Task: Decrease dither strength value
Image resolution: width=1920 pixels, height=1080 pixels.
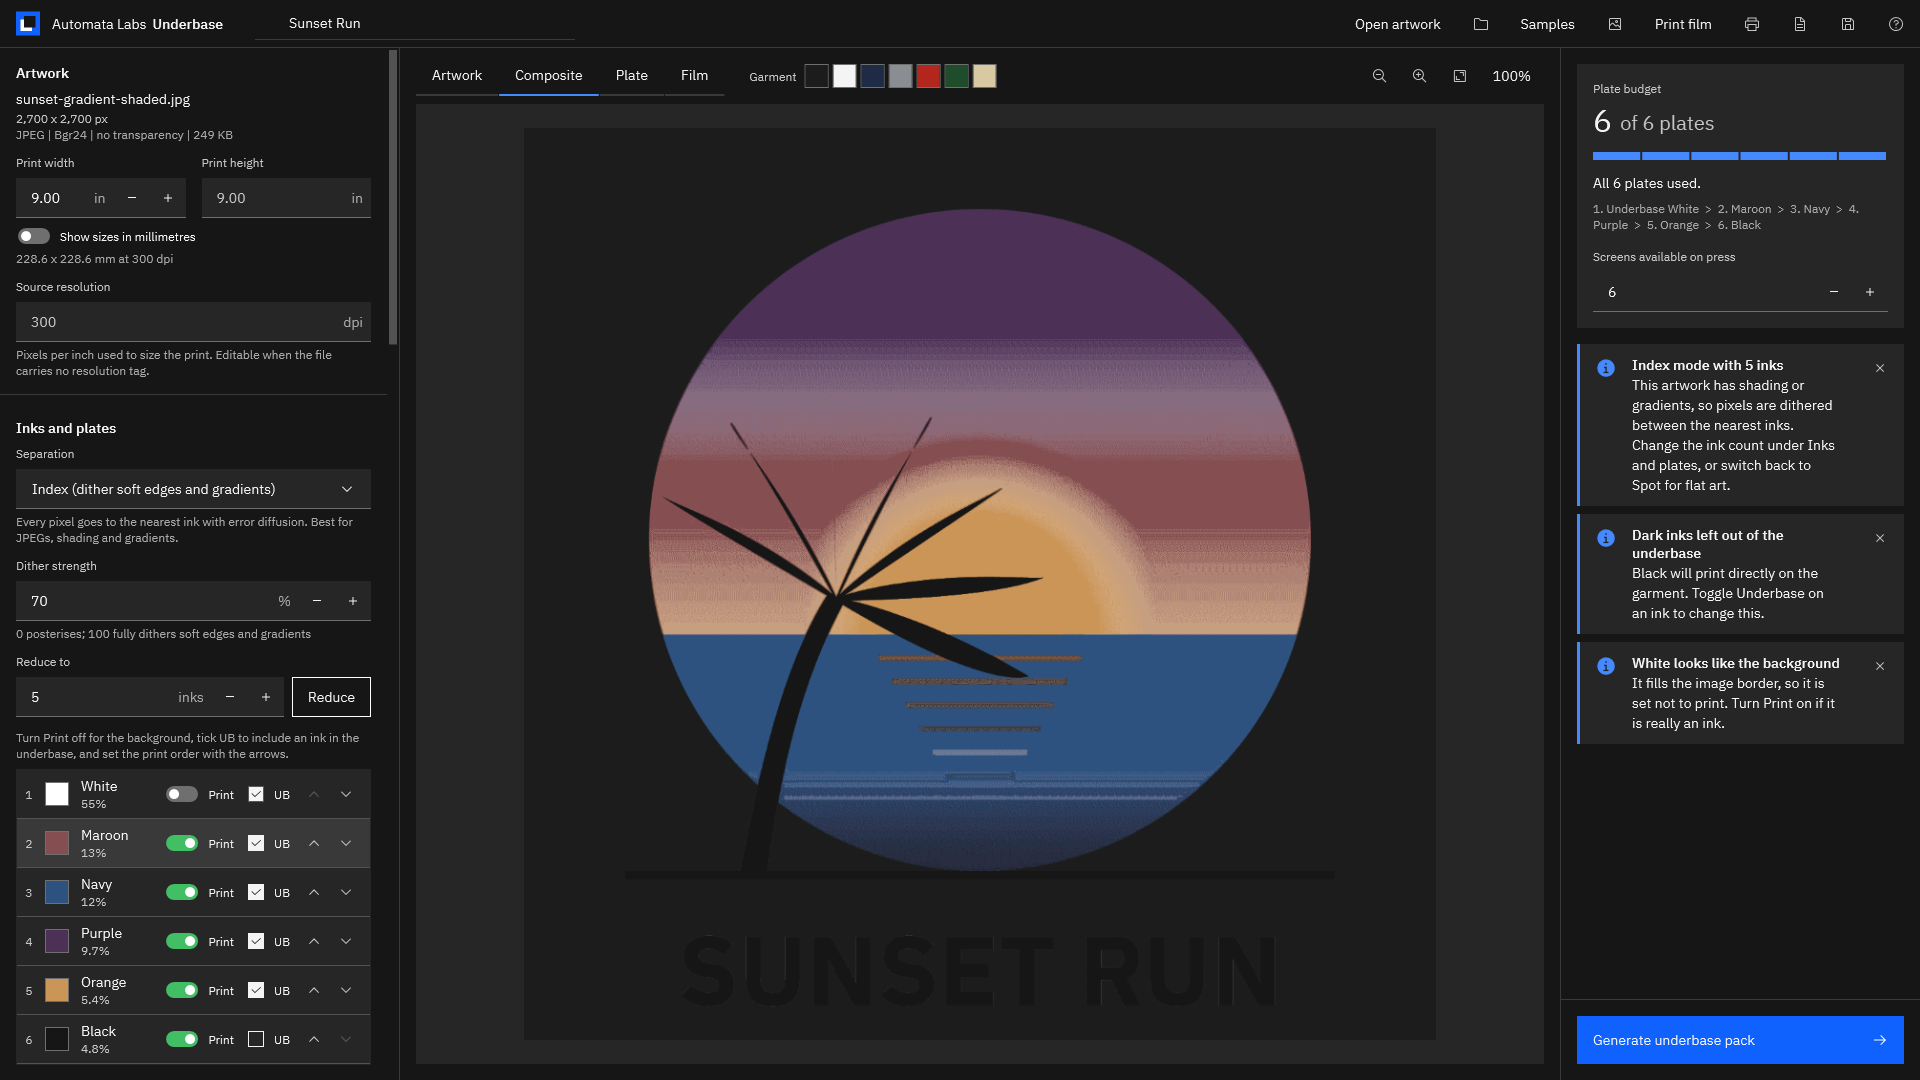Action: click(317, 601)
